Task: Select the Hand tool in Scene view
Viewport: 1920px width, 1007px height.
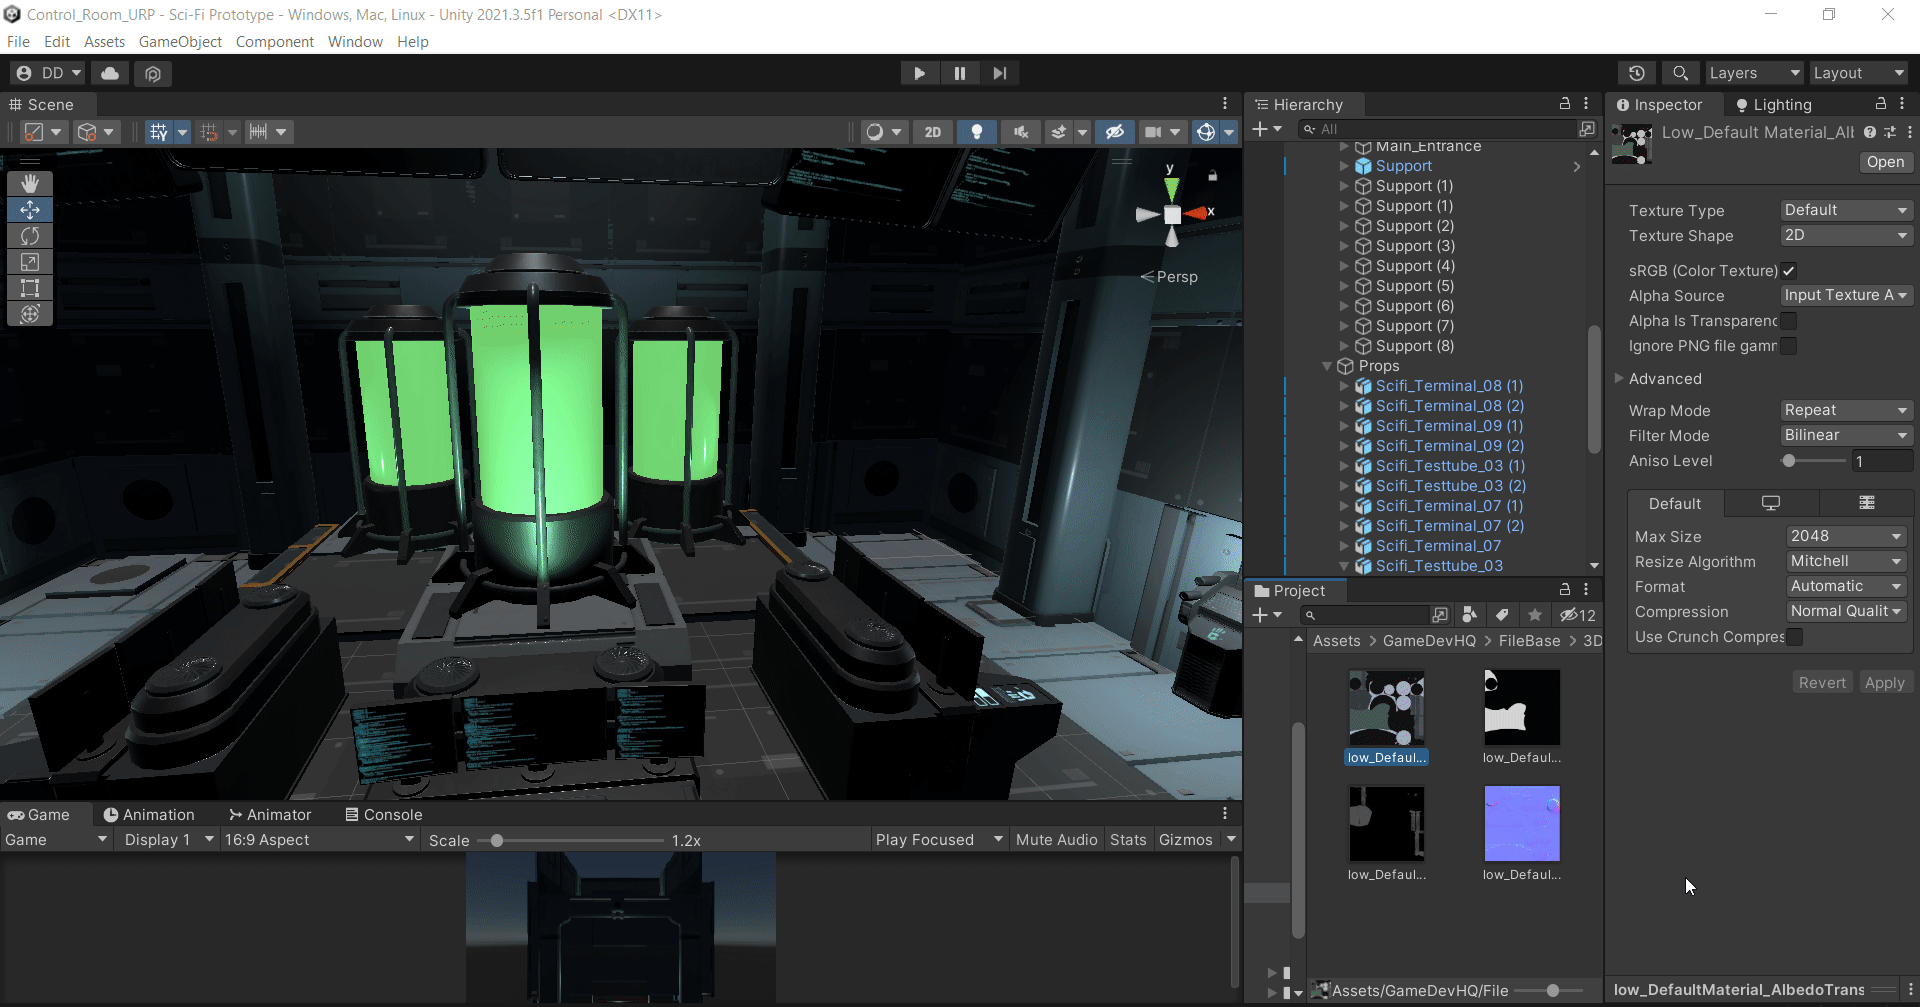Action: click(x=30, y=184)
